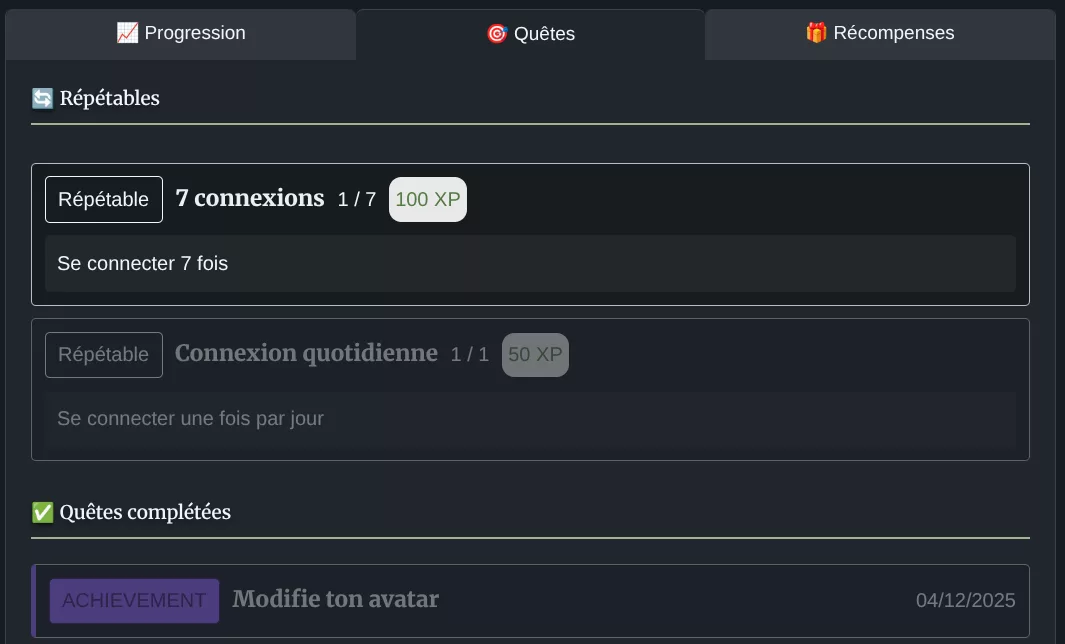Click the chart icon on Progression tab
1065x644 pixels.
(127, 33)
